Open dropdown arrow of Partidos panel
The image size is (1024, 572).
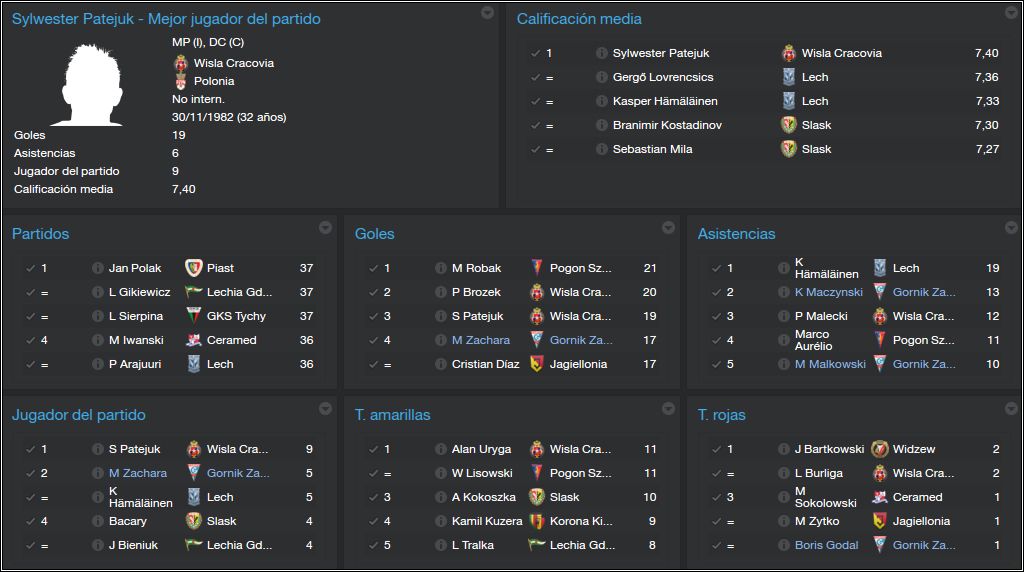click(325, 227)
